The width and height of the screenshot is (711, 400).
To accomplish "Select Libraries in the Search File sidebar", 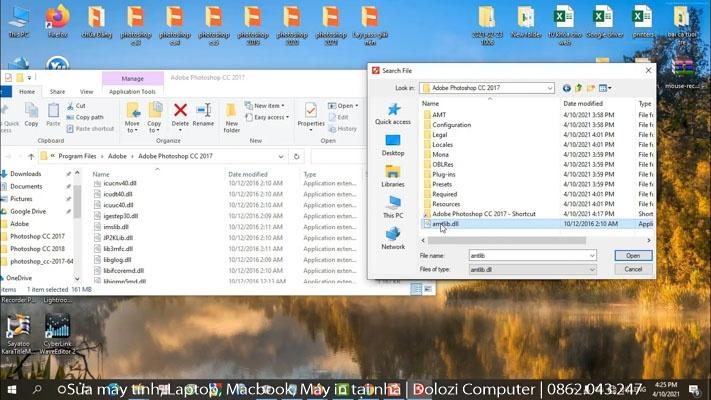I will click(393, 176).
